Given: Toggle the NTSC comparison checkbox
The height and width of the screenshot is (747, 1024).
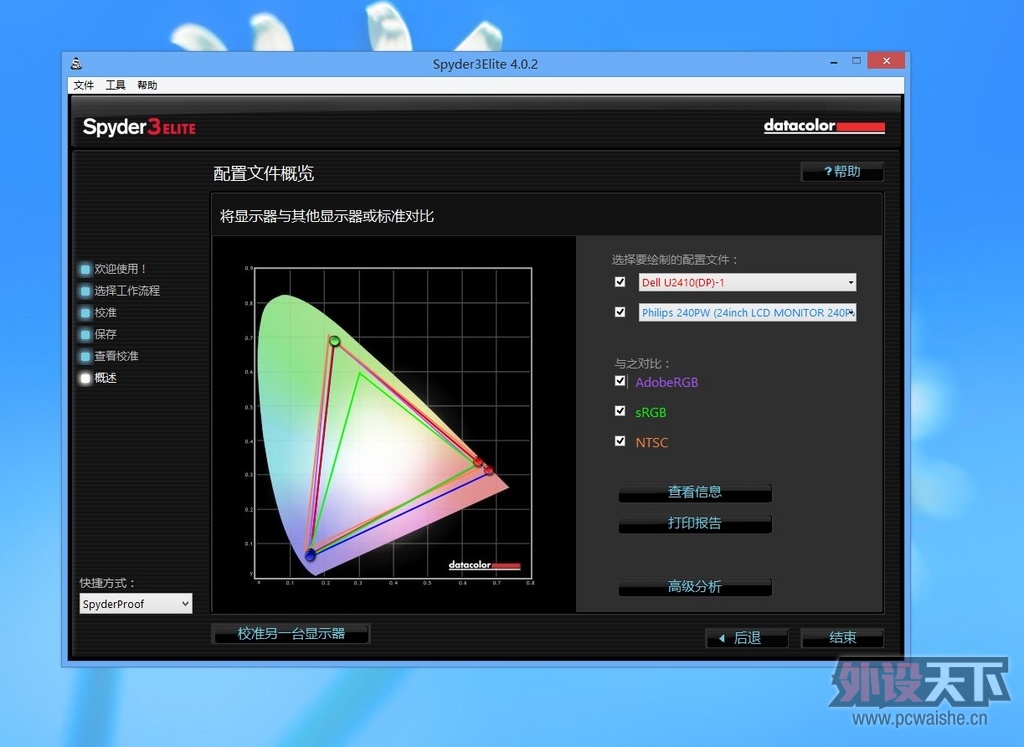Looking at the screenshot, I should point(620,441).
